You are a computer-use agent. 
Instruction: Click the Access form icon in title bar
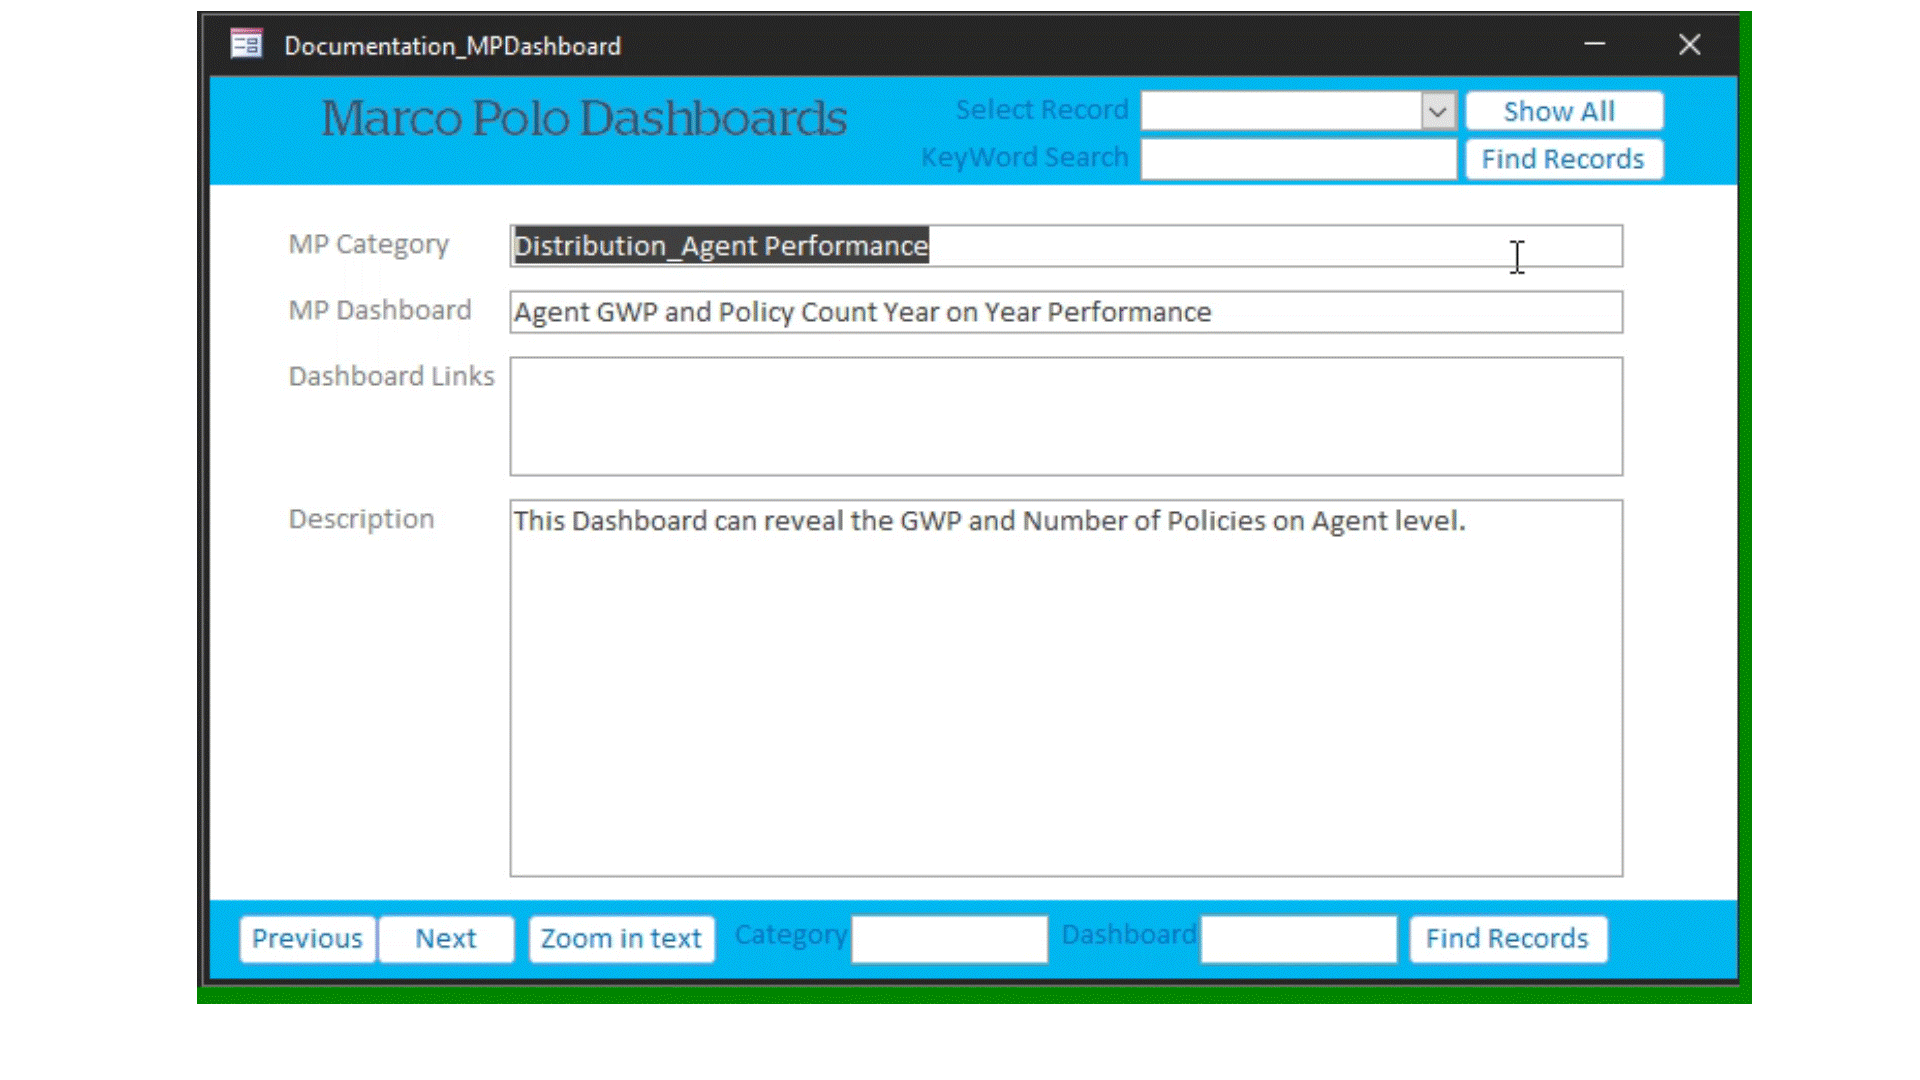tap(246, 45)
